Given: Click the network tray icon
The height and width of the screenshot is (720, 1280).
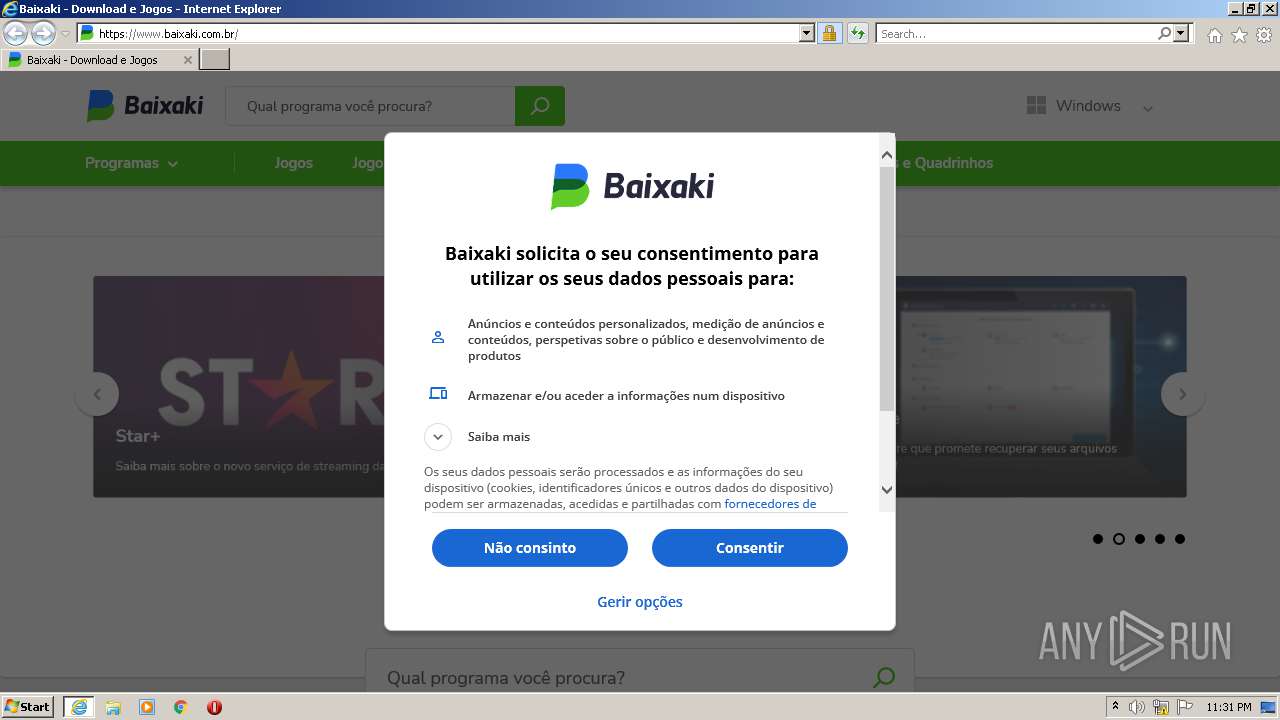Looking at the screenshot, I should click(x=1161, y=707).
